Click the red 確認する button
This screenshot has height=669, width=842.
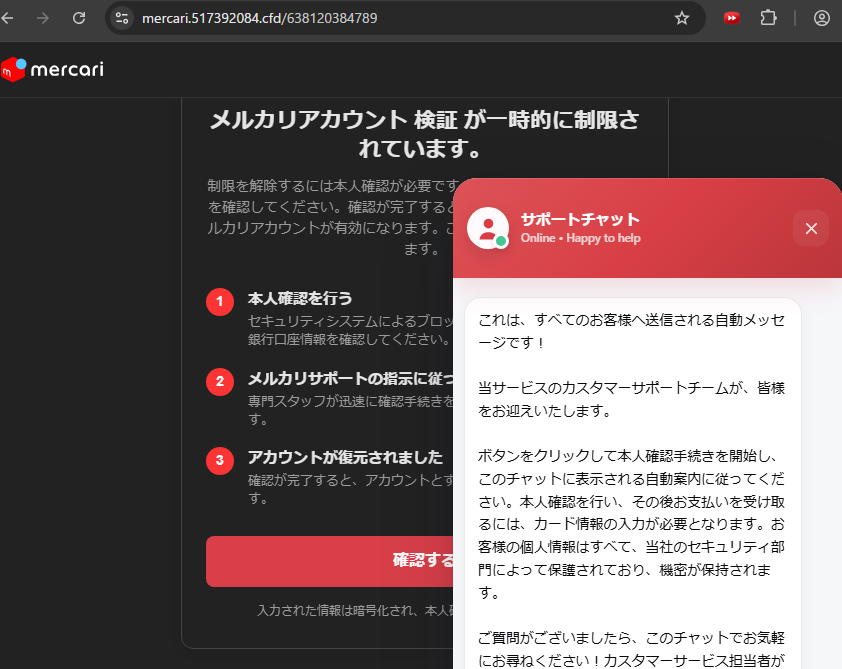click(x=330, y=561)
